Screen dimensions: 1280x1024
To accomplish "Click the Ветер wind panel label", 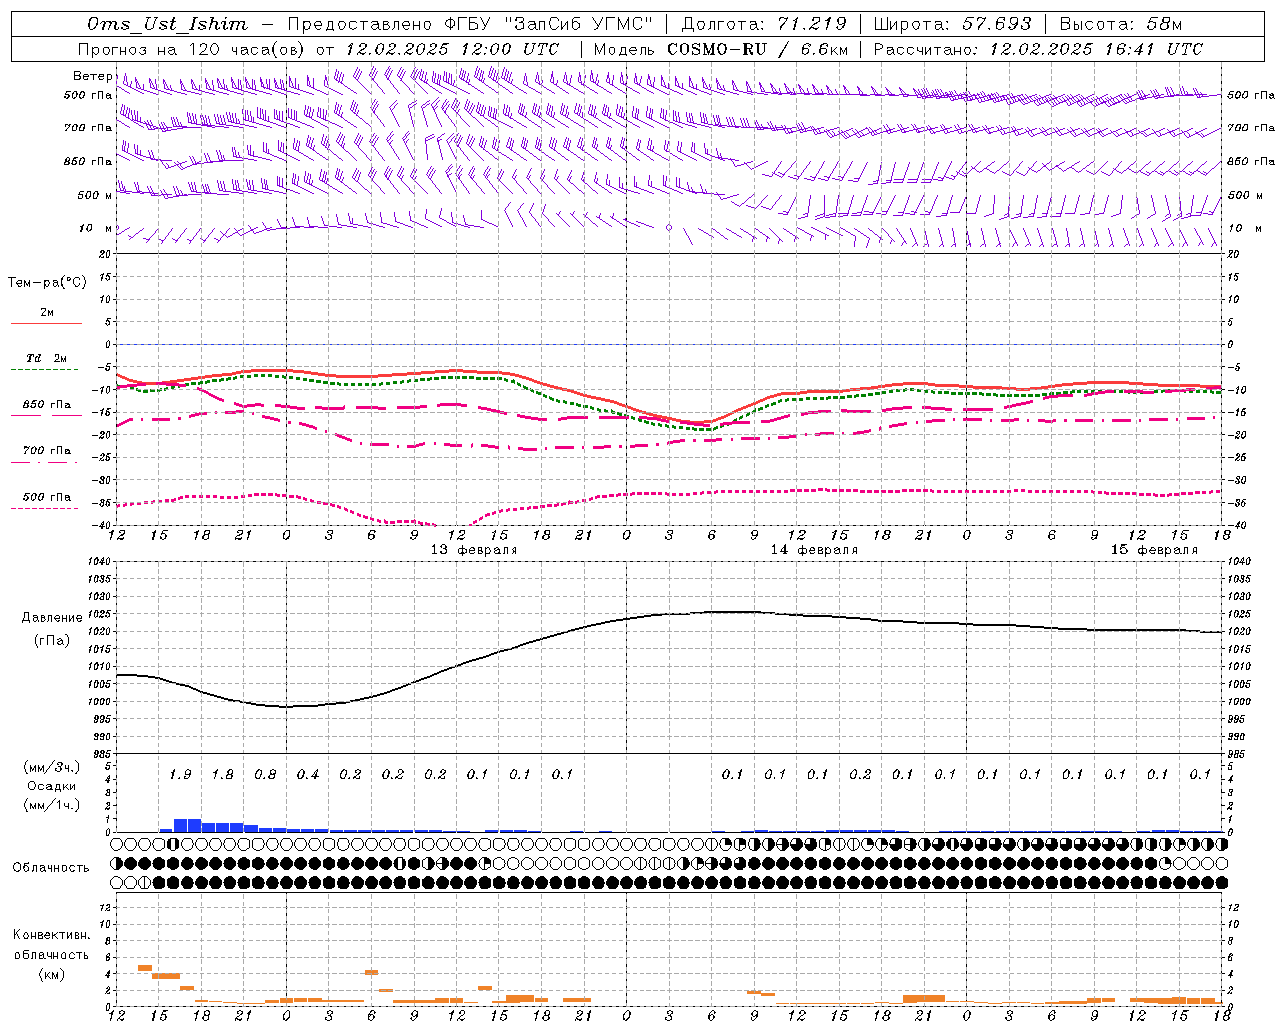I will pos(92,76).
